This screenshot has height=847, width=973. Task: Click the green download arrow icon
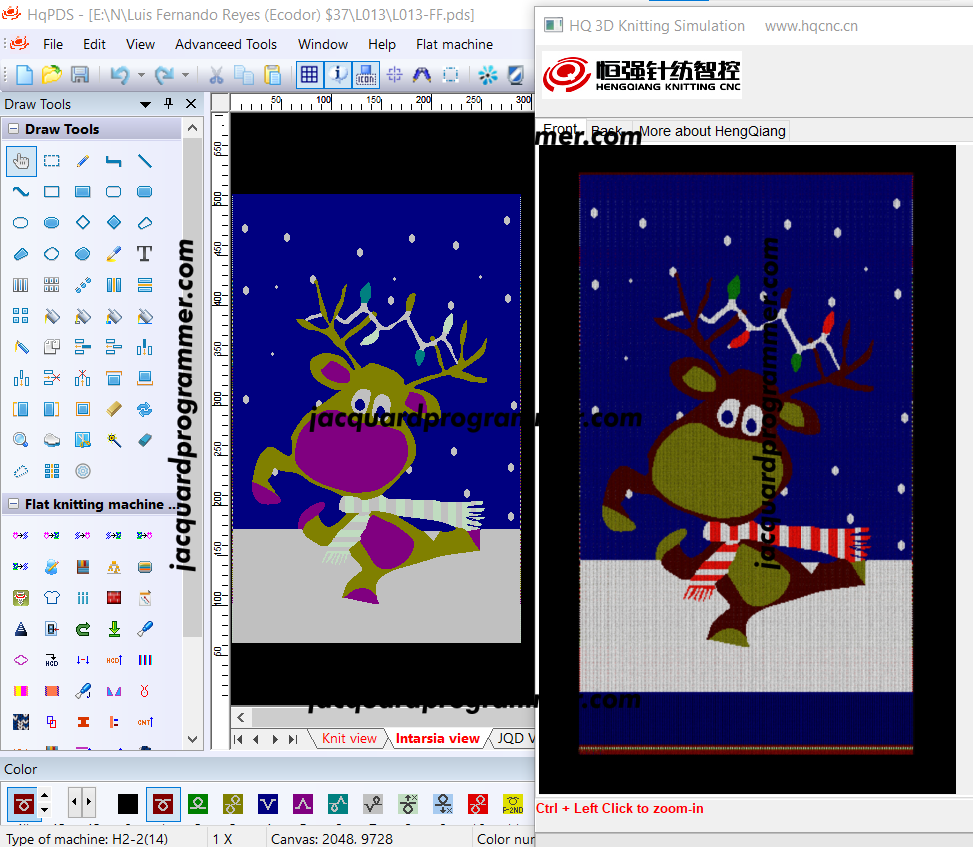[x=114, y=629]
